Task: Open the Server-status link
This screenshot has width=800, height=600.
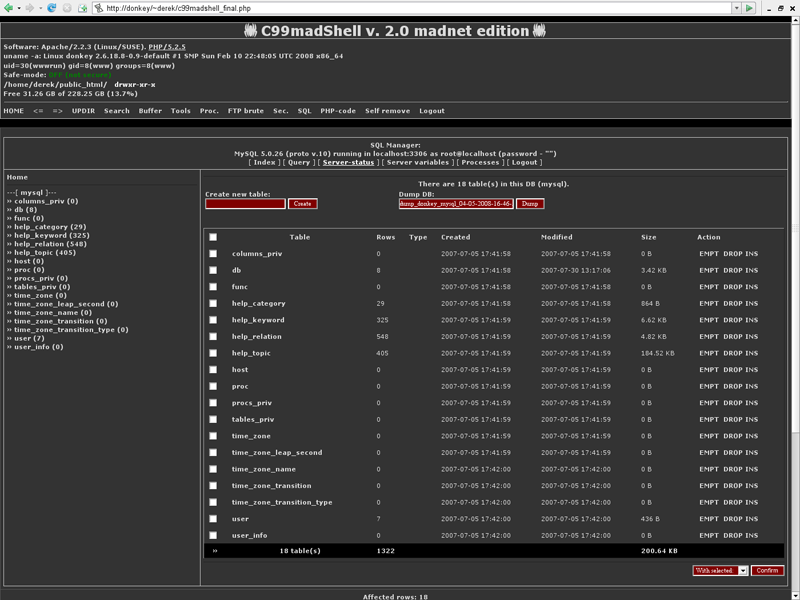Action: pyautogui.click(x=348, y=162)
